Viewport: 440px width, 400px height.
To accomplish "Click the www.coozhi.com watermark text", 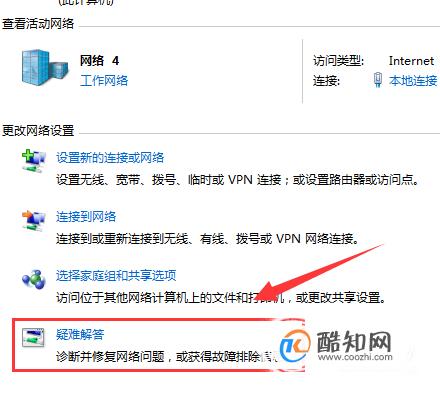I will 355,357.
